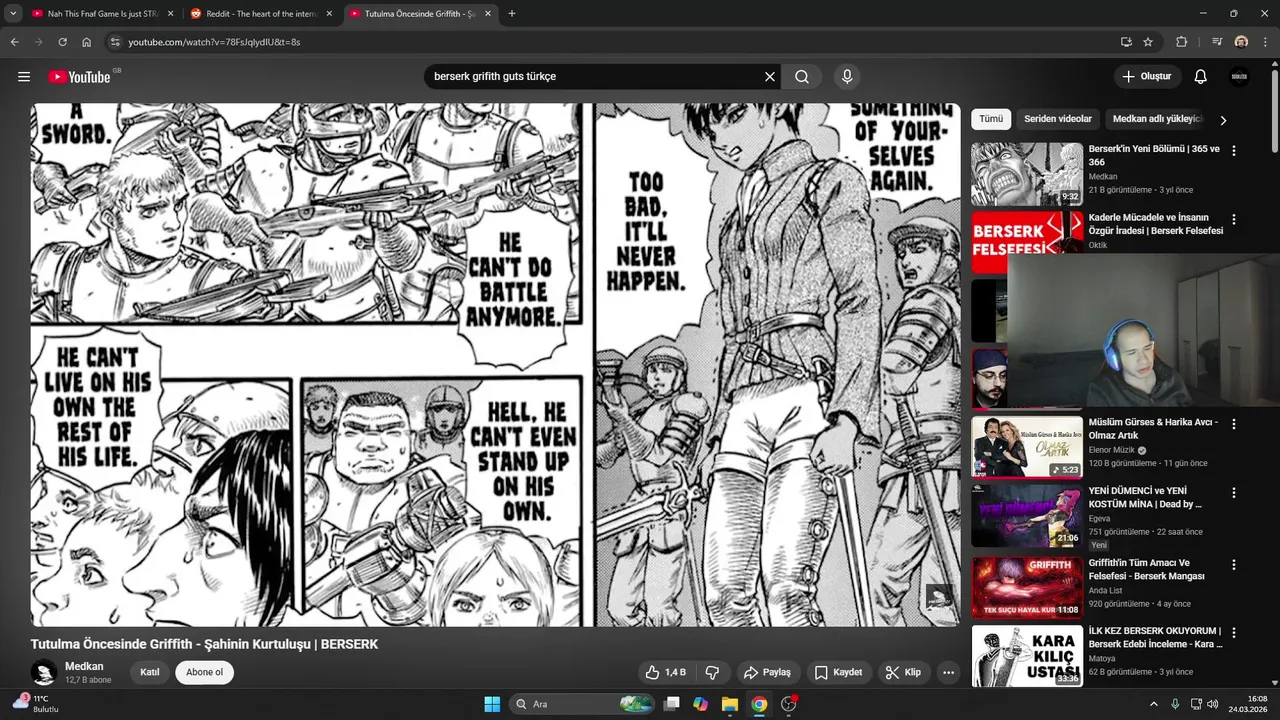Open options for İLK KEZ BERSERK OKUYORUM video
The width and height of the screenshot is (1280, 720).
point(1234,633)
